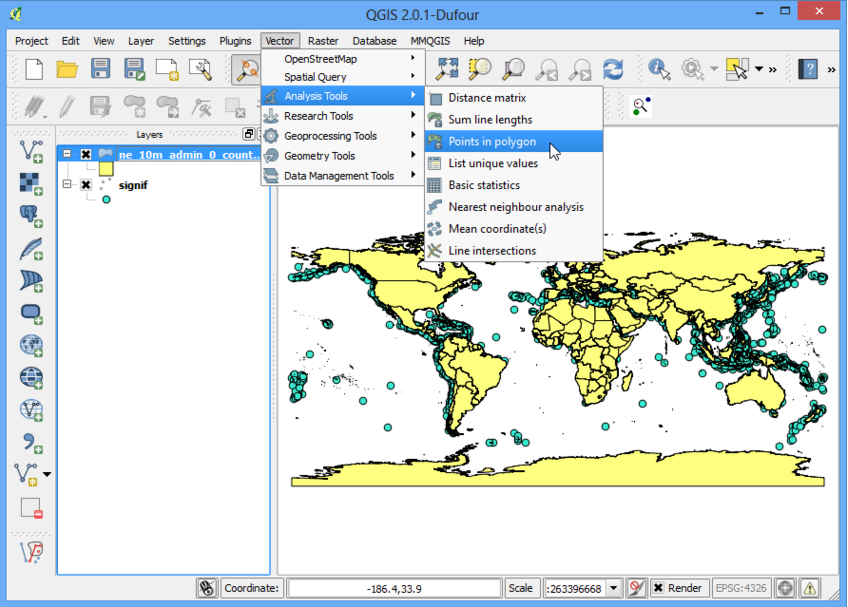Click teal circle symbol of signif layer

107,200
